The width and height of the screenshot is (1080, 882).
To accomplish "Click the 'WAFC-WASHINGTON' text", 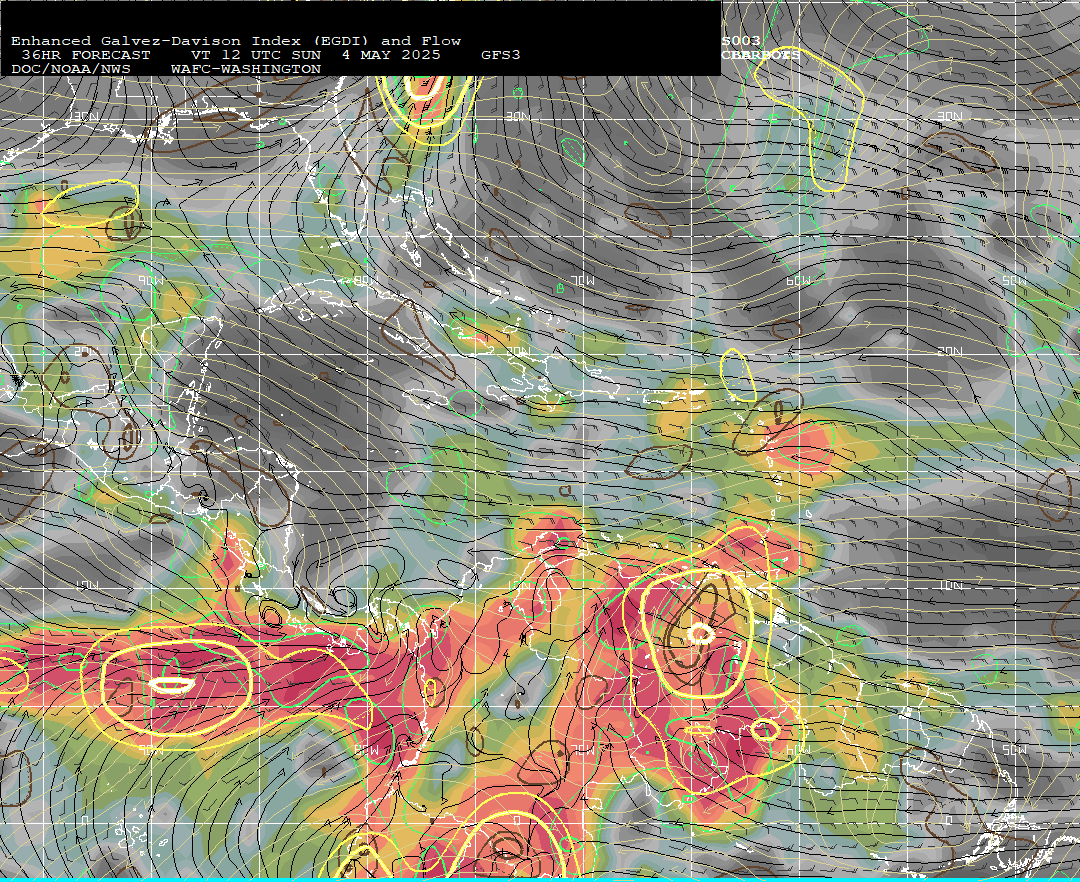I will click(x=246, y=70).
